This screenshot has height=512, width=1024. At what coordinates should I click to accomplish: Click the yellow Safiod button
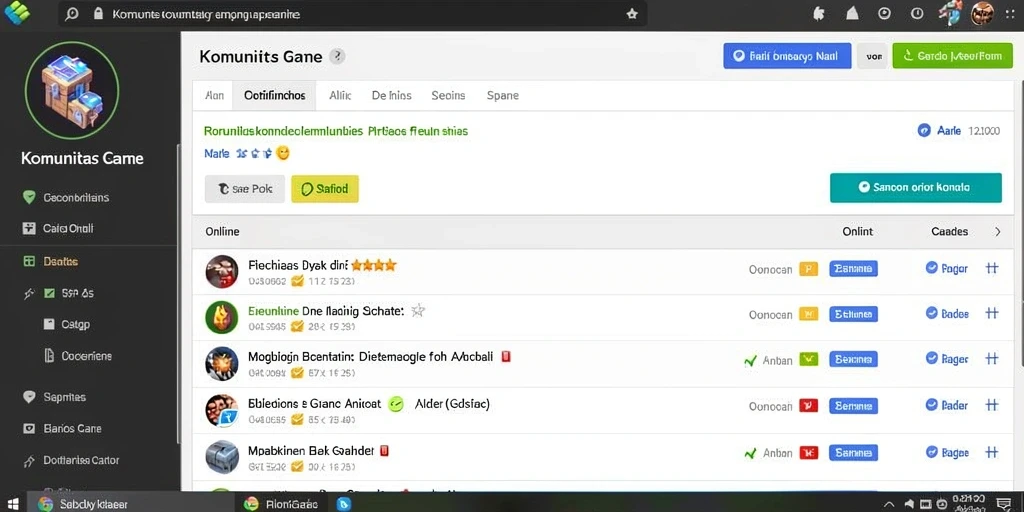click(325, 189)
